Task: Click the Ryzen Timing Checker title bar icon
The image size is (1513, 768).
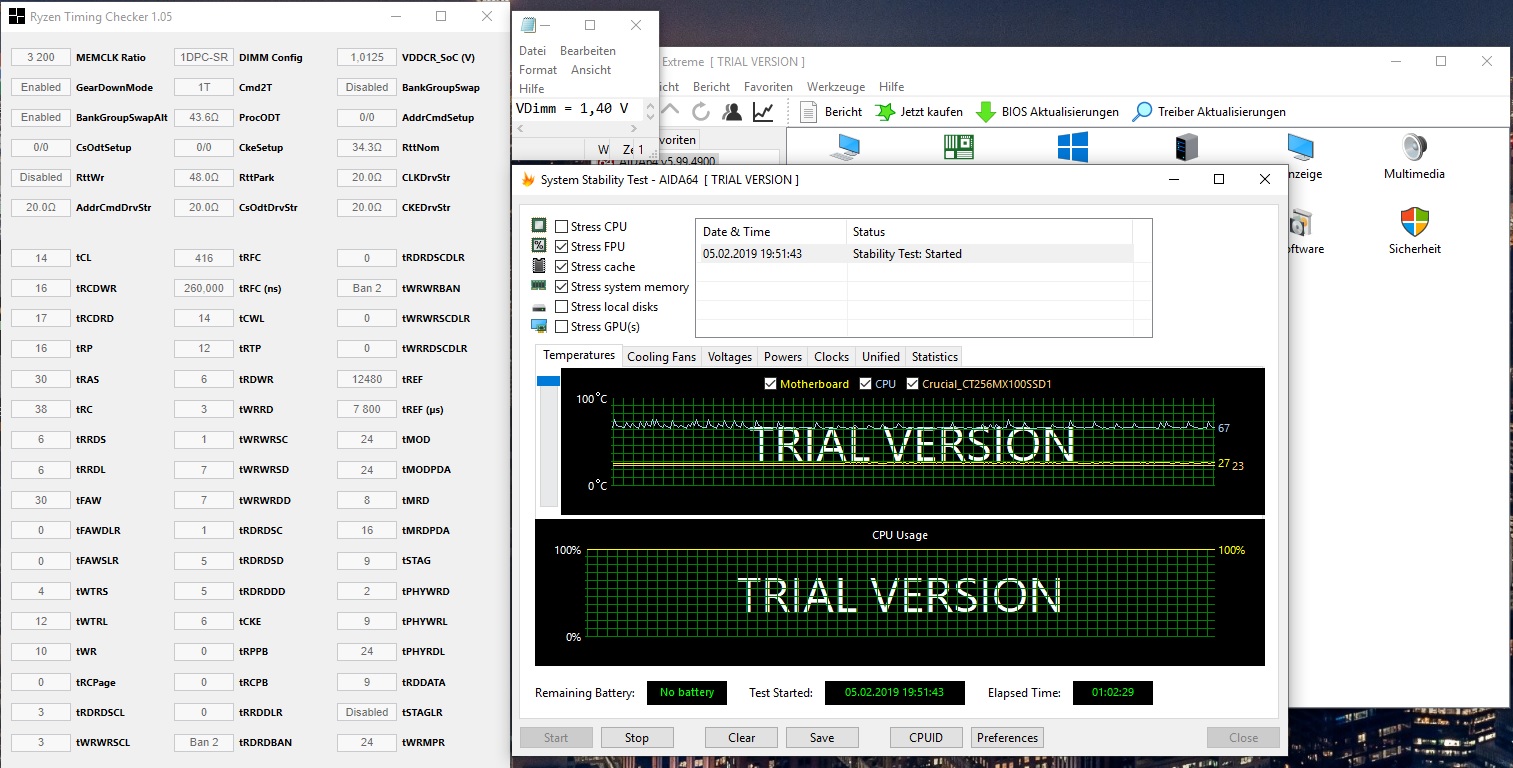Action: coord(16,16)
